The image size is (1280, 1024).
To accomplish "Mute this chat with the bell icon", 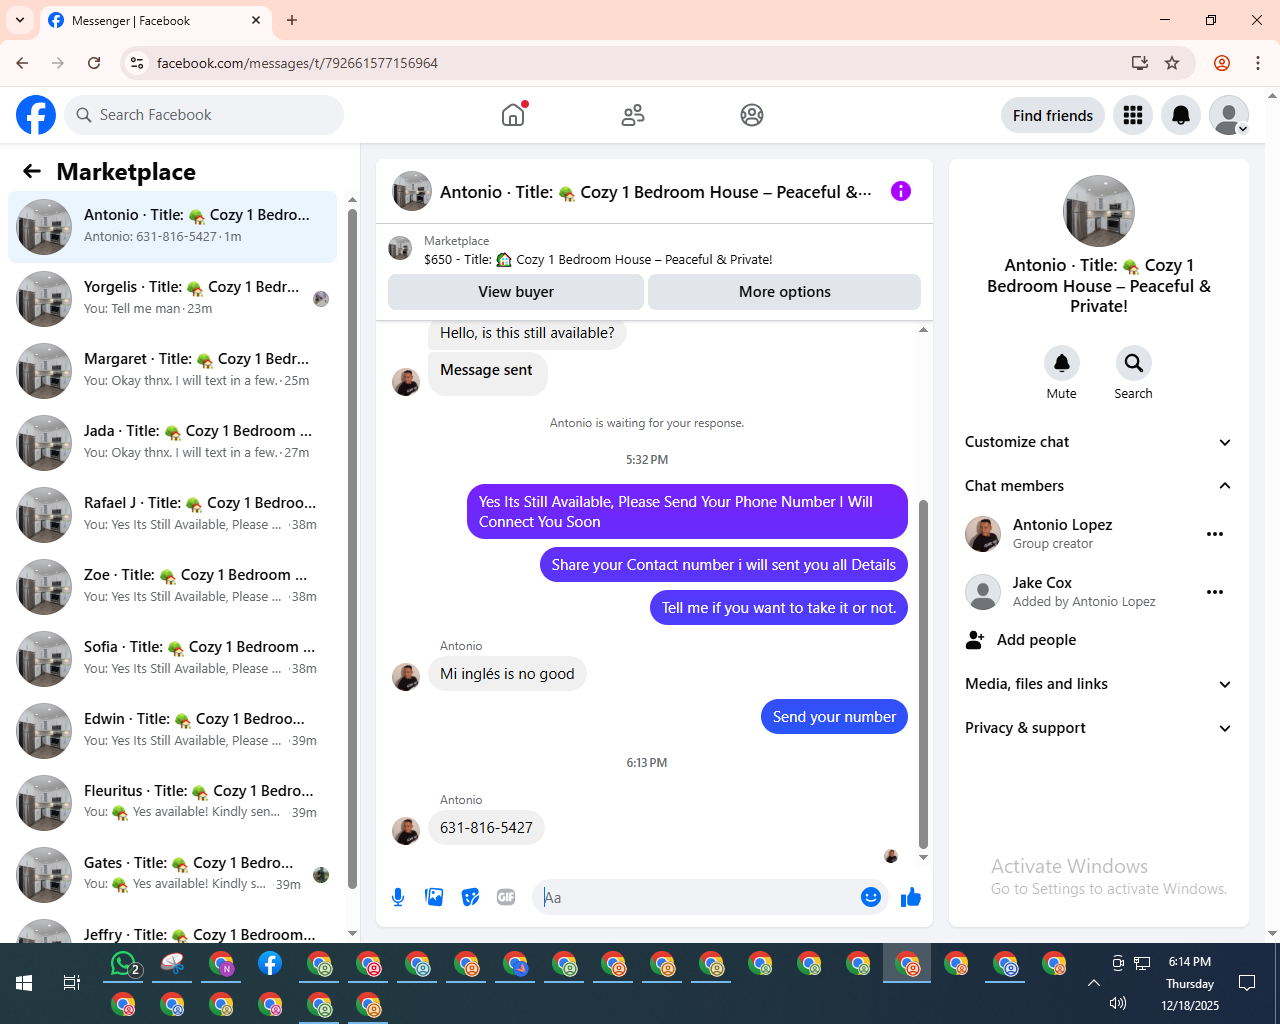I will tap(1062, 363).
